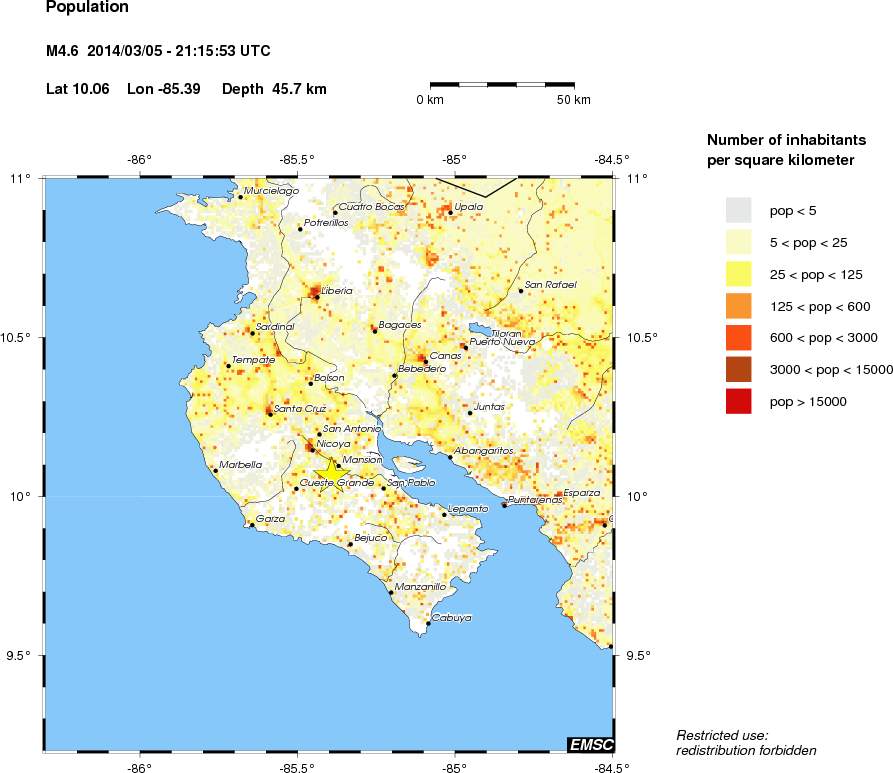Click the Manzanillo label
Image resolution: width=893 pixels, height=773 pixels.
[x=420, y=587]
